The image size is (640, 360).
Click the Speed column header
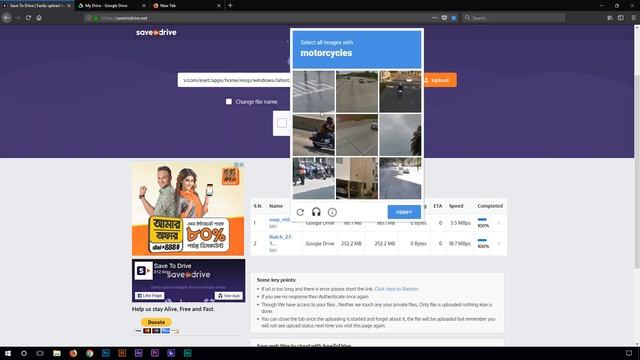point(456,206)
